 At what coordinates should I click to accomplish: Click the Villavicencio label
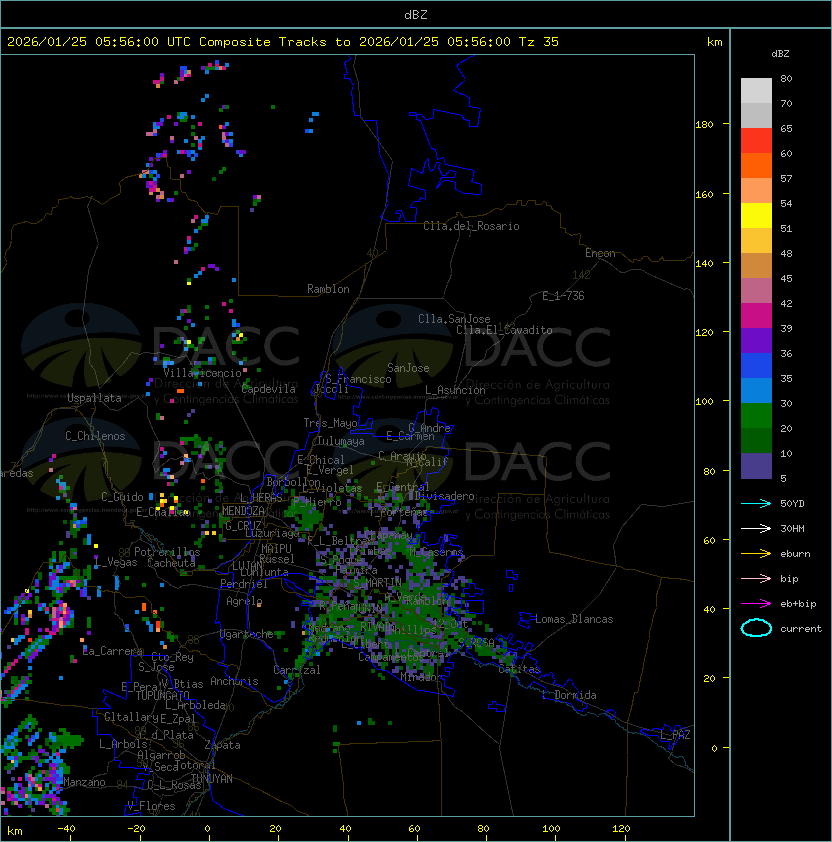click(x=202, y=373)
